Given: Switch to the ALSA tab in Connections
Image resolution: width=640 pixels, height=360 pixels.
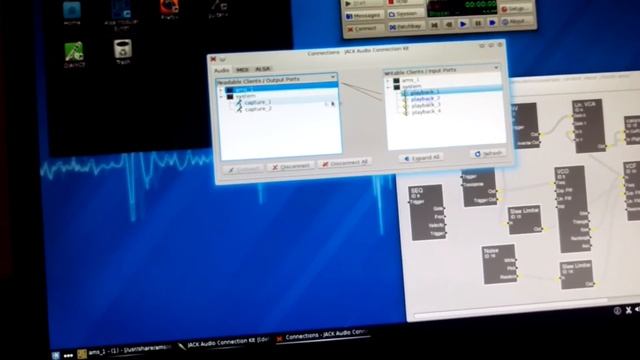Looking at the screenshot, I should 262,69.
